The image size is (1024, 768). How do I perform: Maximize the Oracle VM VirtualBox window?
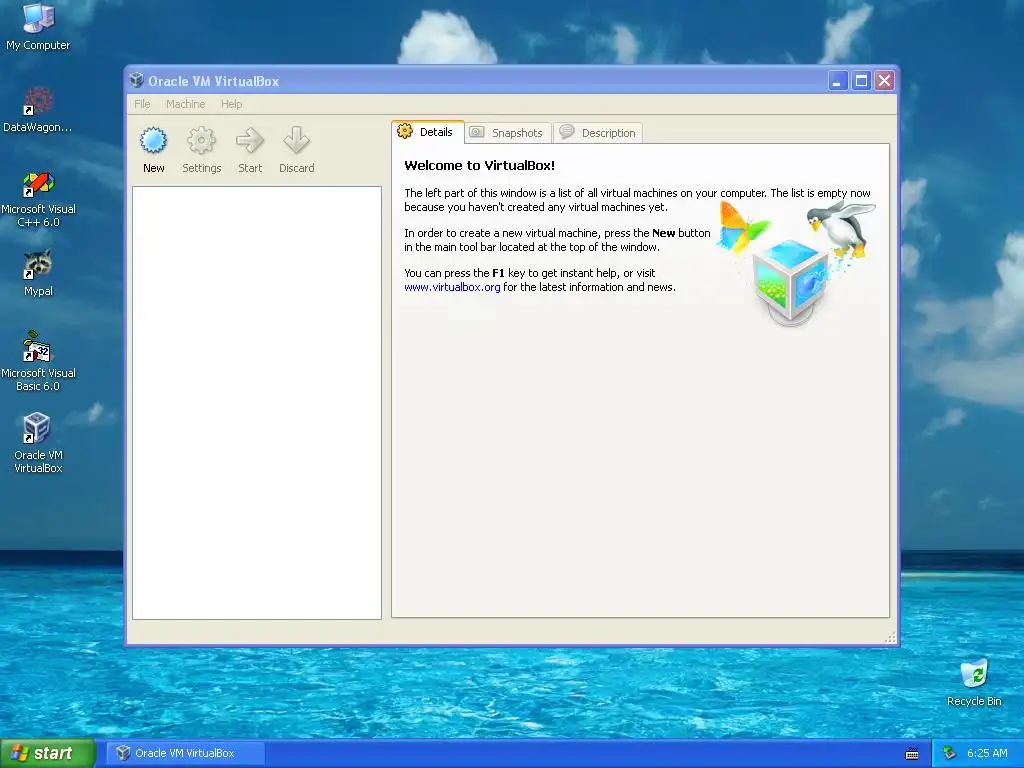pyautogui.click(x=861, y=80)
